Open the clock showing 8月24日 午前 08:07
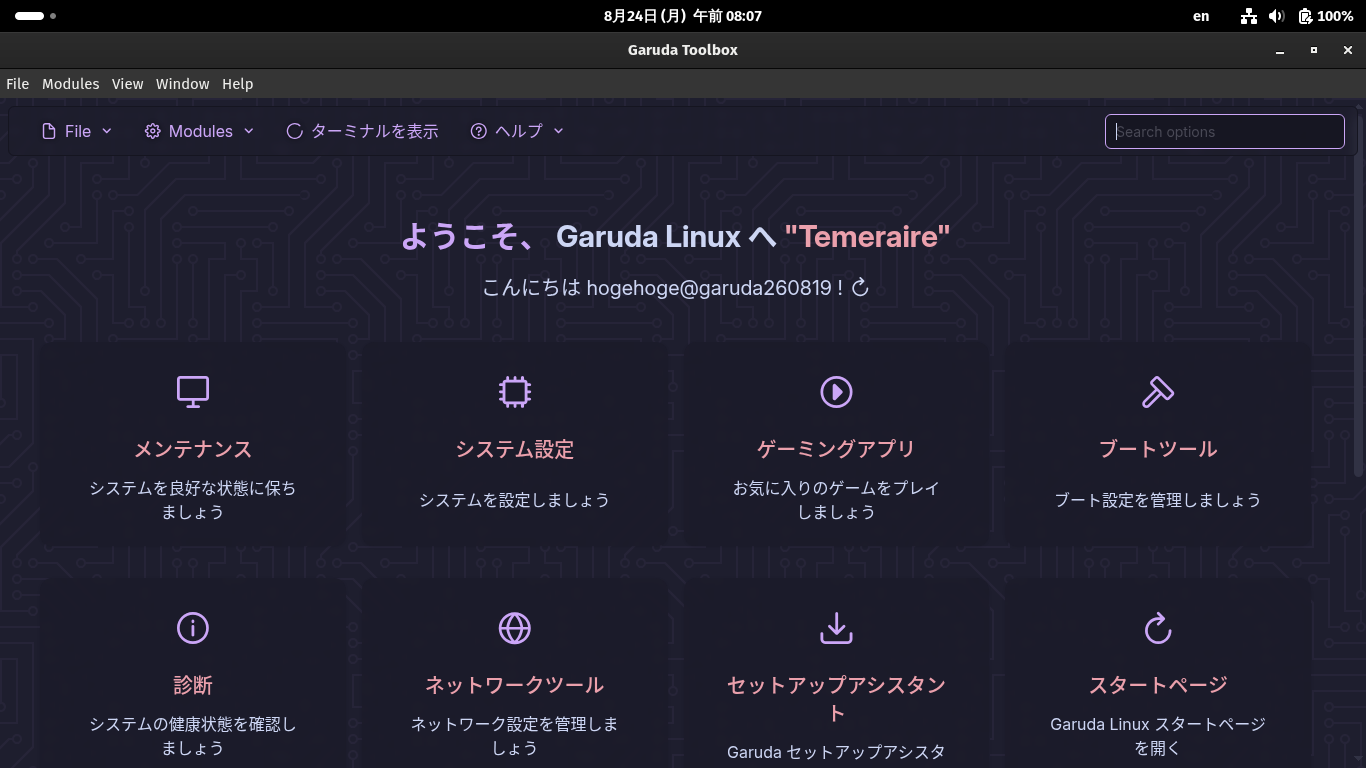This screenshot has height=768, width=1366. (683, 16)
